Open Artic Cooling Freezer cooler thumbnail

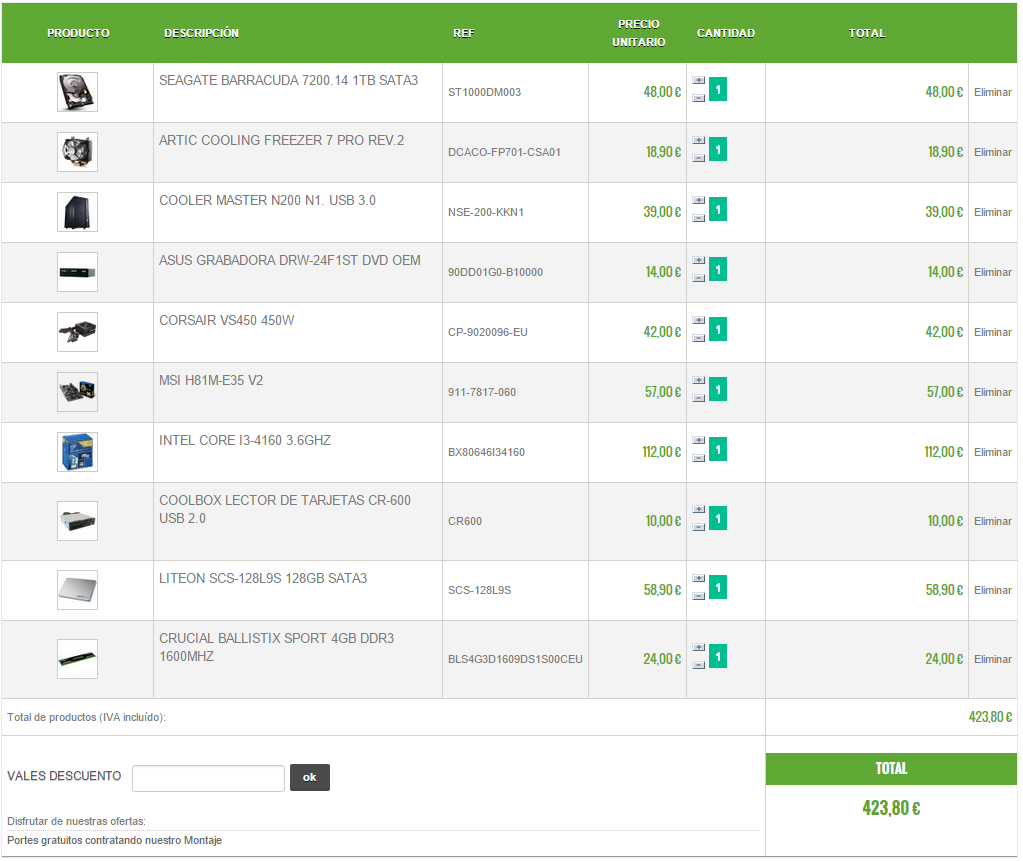coord(78,152)
